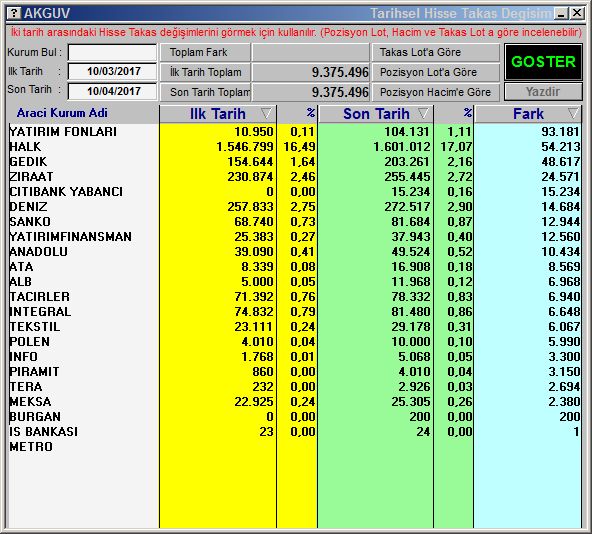Select the HALK row in institution list
Screen dimensions: 592x534
click(294, 147)
